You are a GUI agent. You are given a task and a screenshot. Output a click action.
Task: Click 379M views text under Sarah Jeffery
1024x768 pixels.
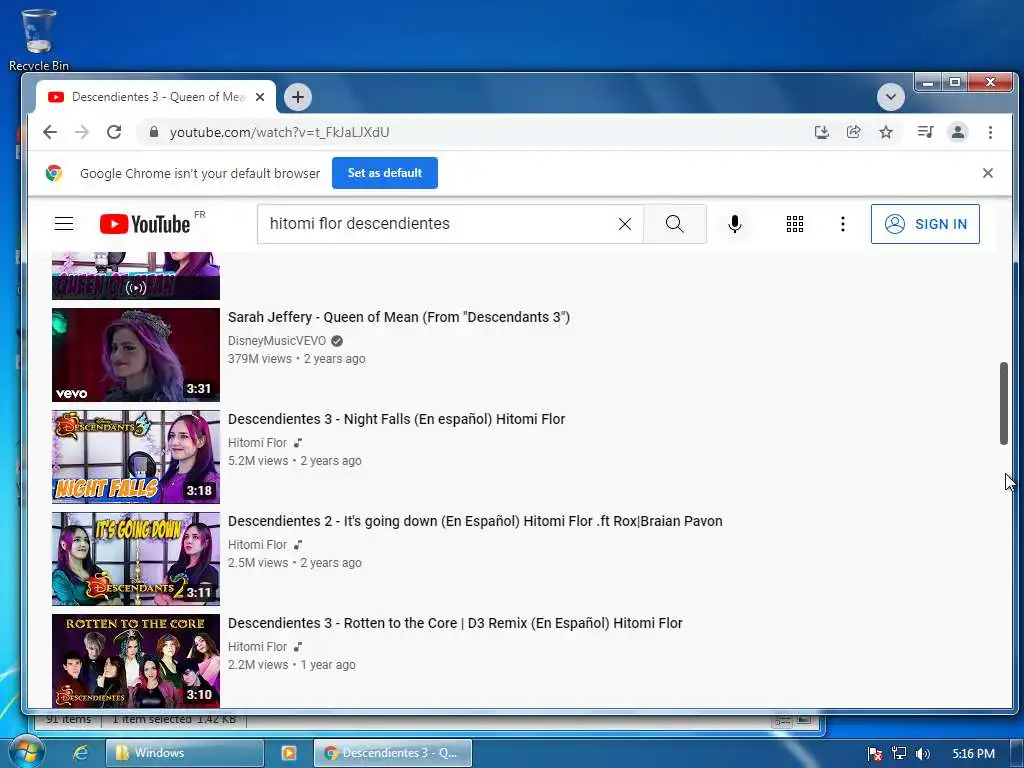[260, 359]
